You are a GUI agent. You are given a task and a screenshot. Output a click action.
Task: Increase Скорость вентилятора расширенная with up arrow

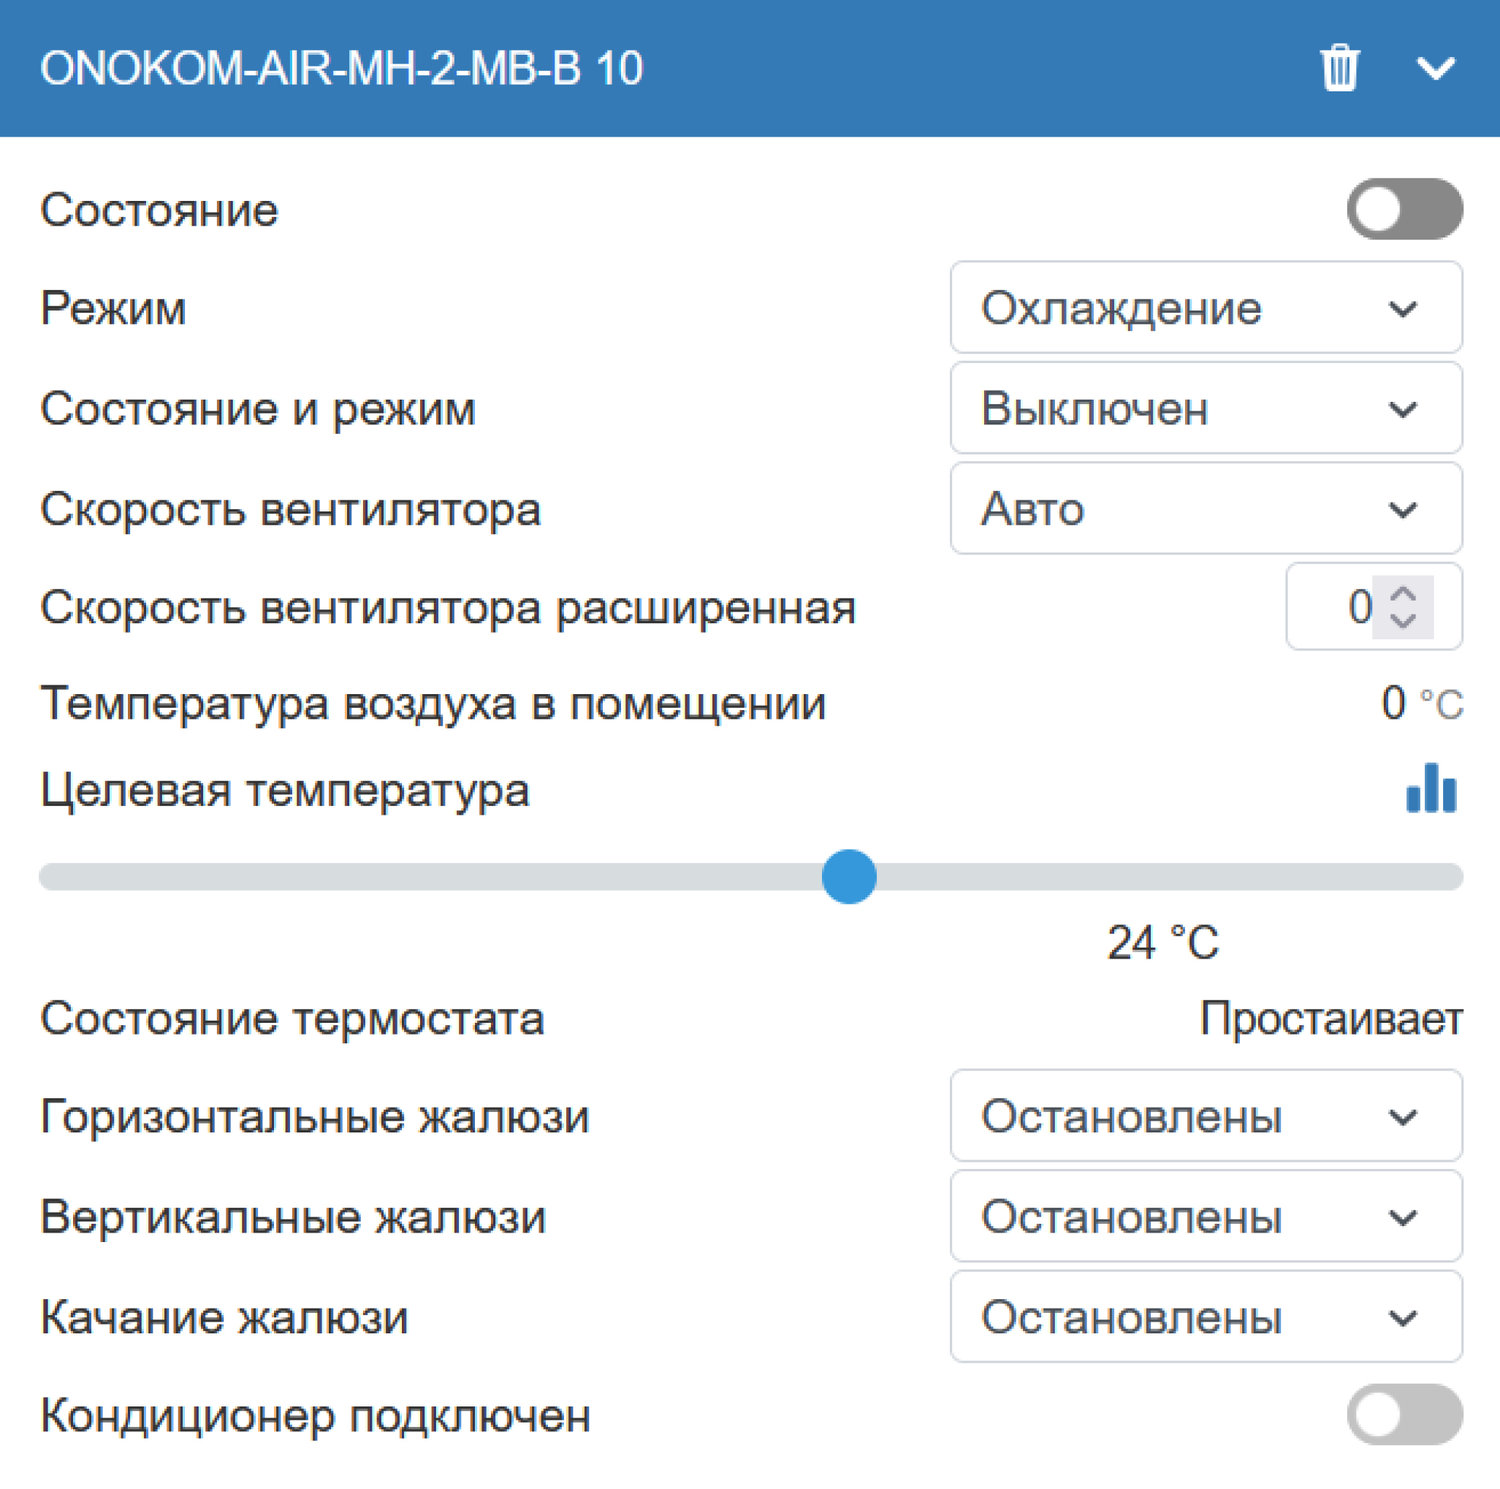(x=1404, y=594)
